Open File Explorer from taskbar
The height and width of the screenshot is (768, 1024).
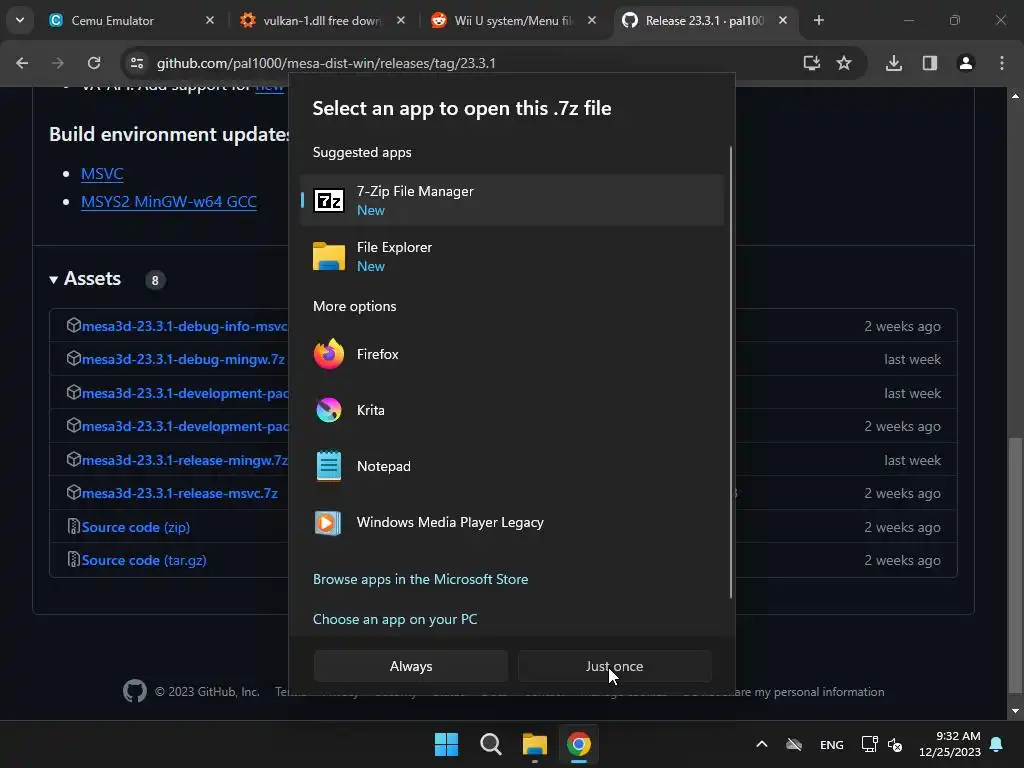point(534,744)
